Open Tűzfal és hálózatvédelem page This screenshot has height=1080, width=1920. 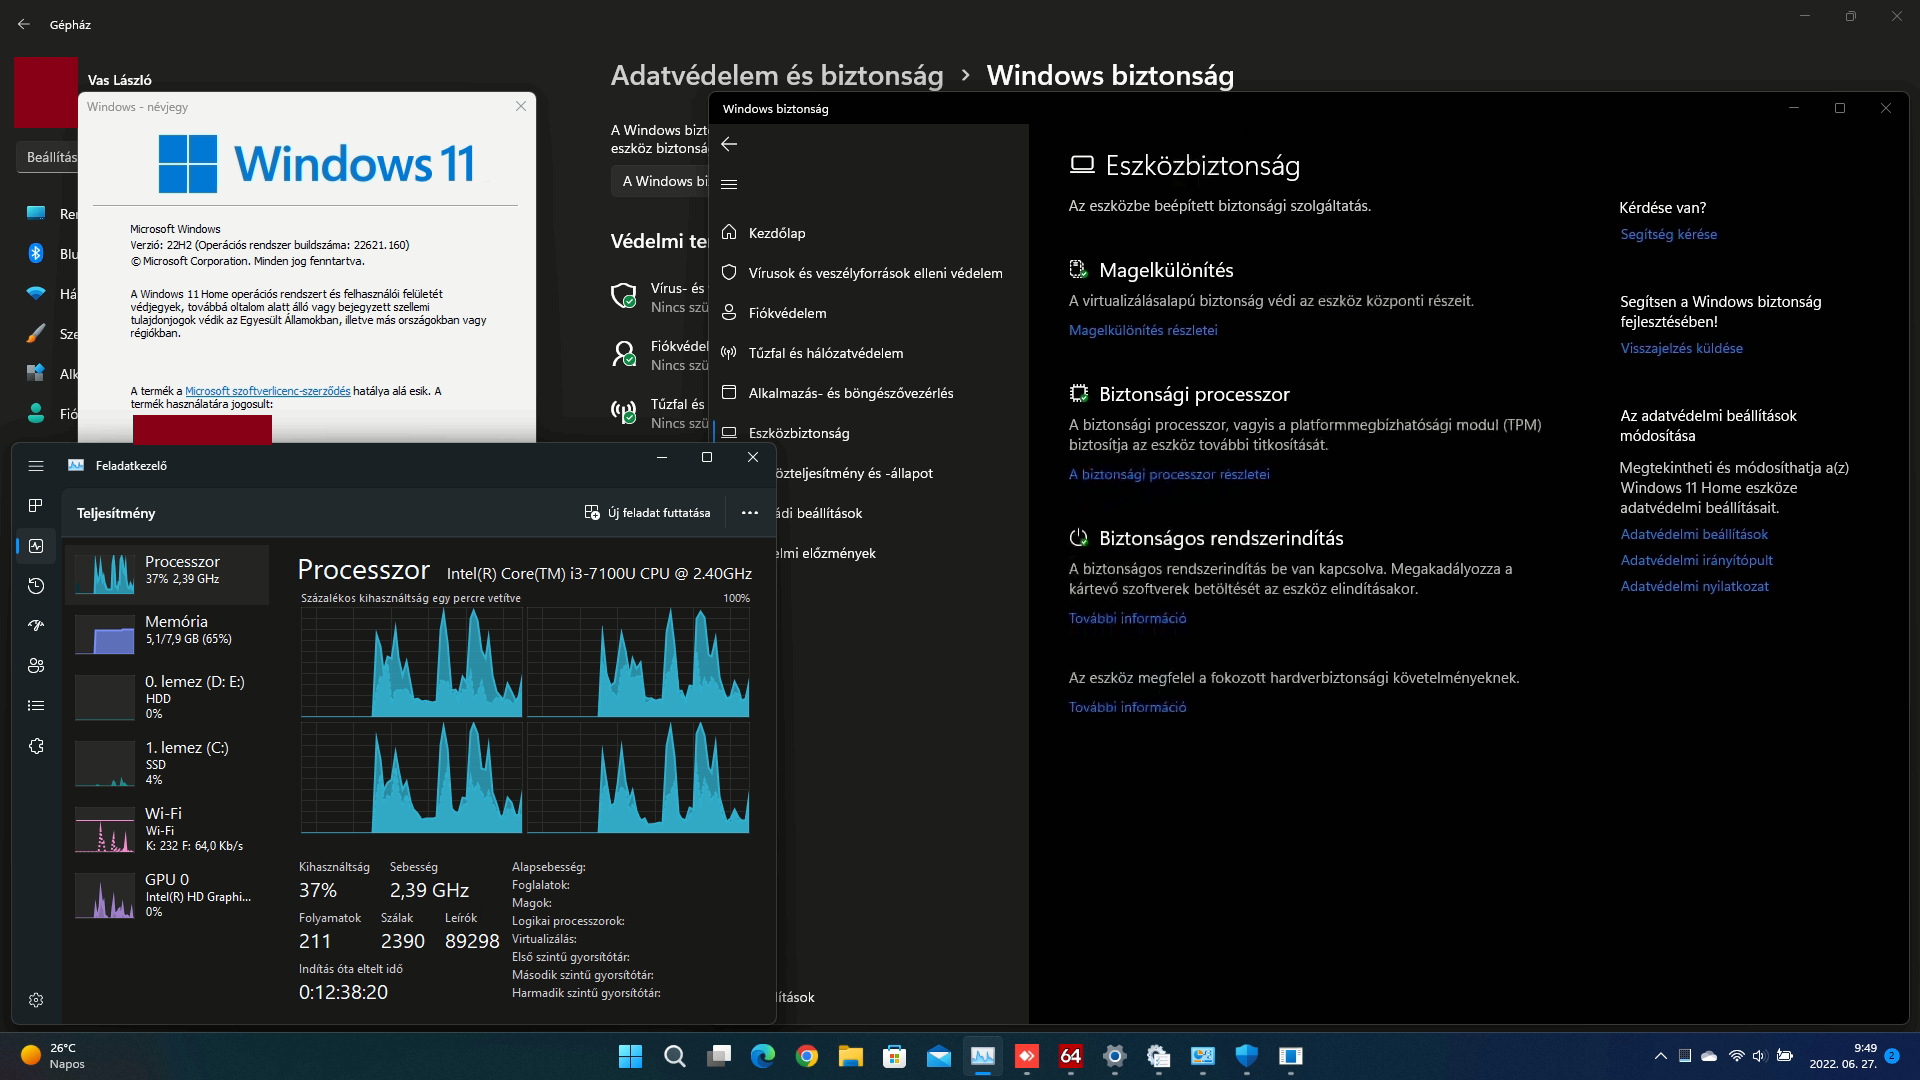pos(825,353)
